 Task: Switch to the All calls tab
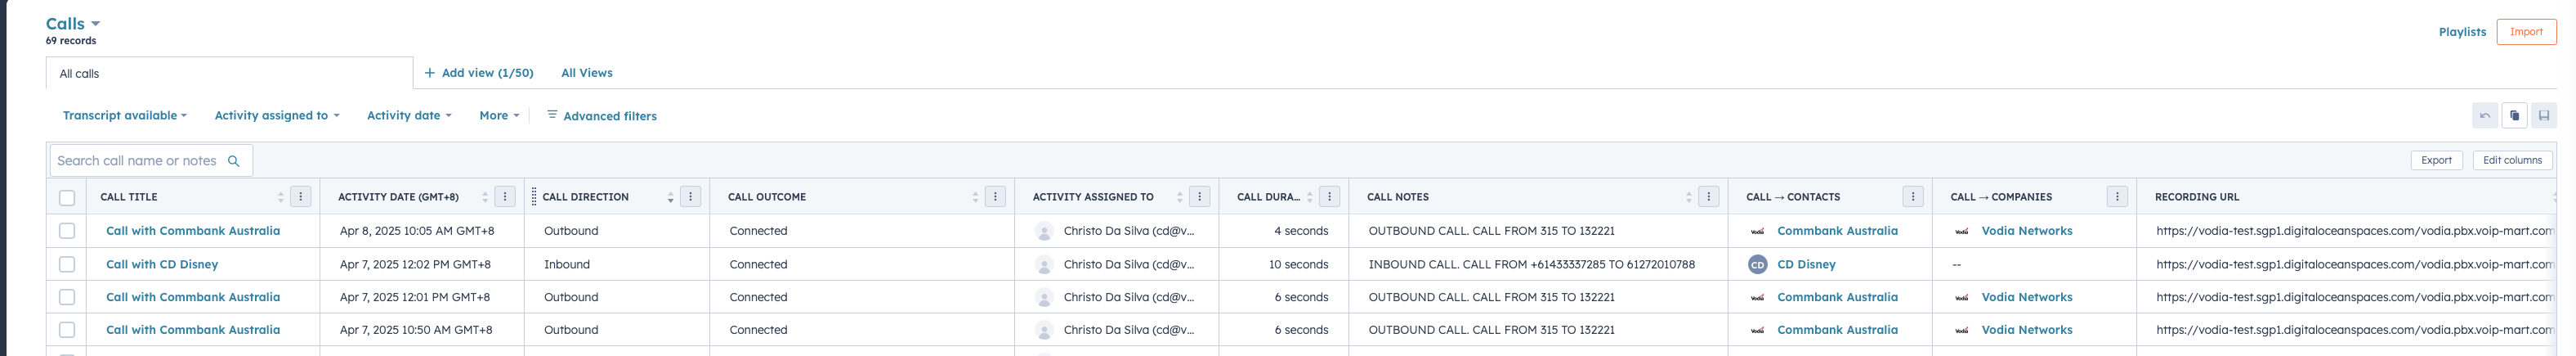229,73
